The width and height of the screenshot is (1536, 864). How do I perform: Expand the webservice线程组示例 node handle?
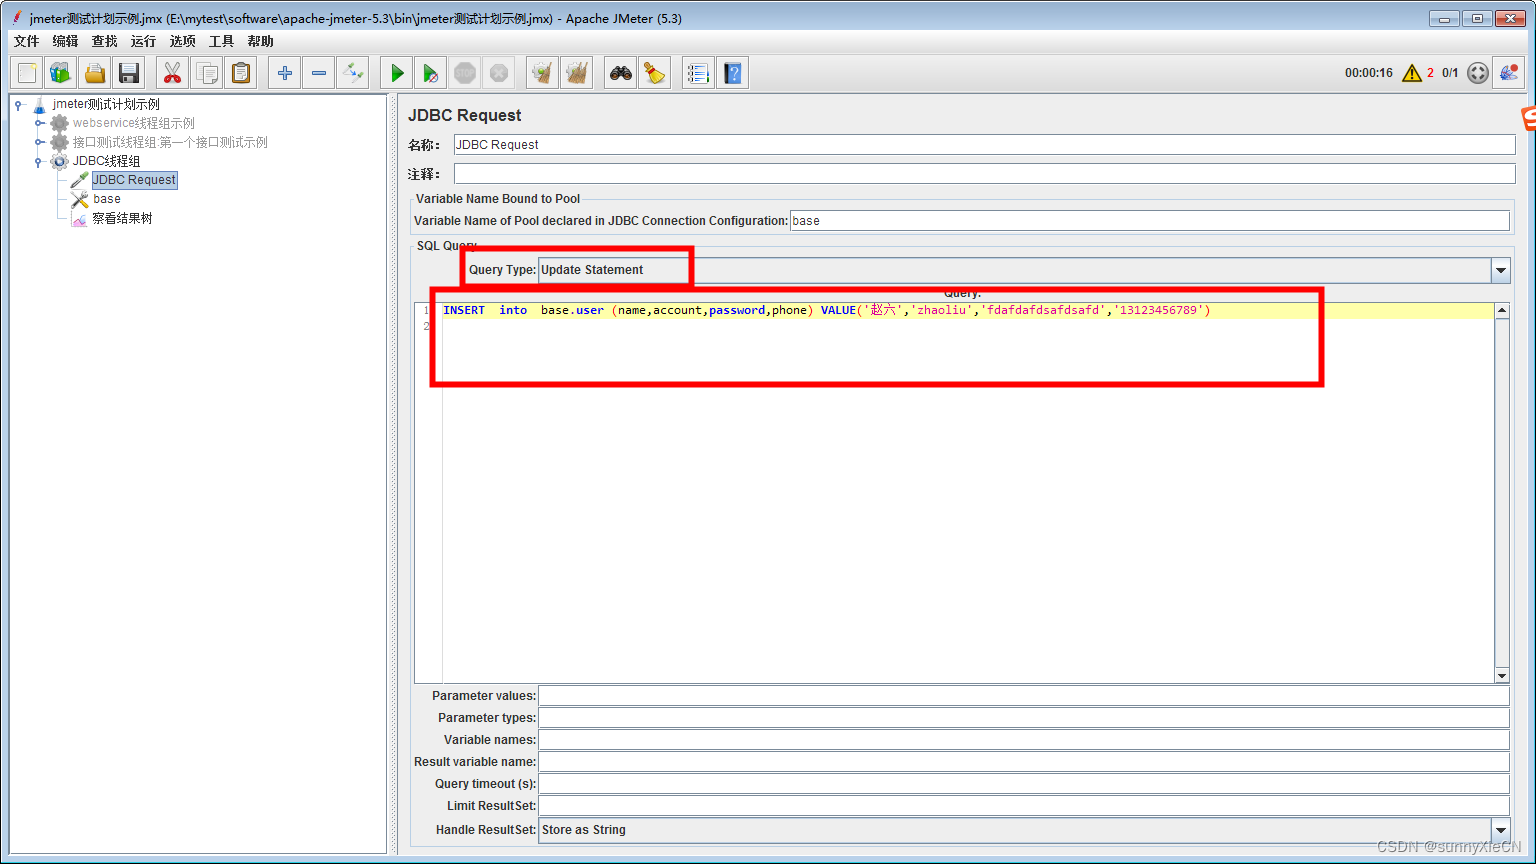coord(39,123)
